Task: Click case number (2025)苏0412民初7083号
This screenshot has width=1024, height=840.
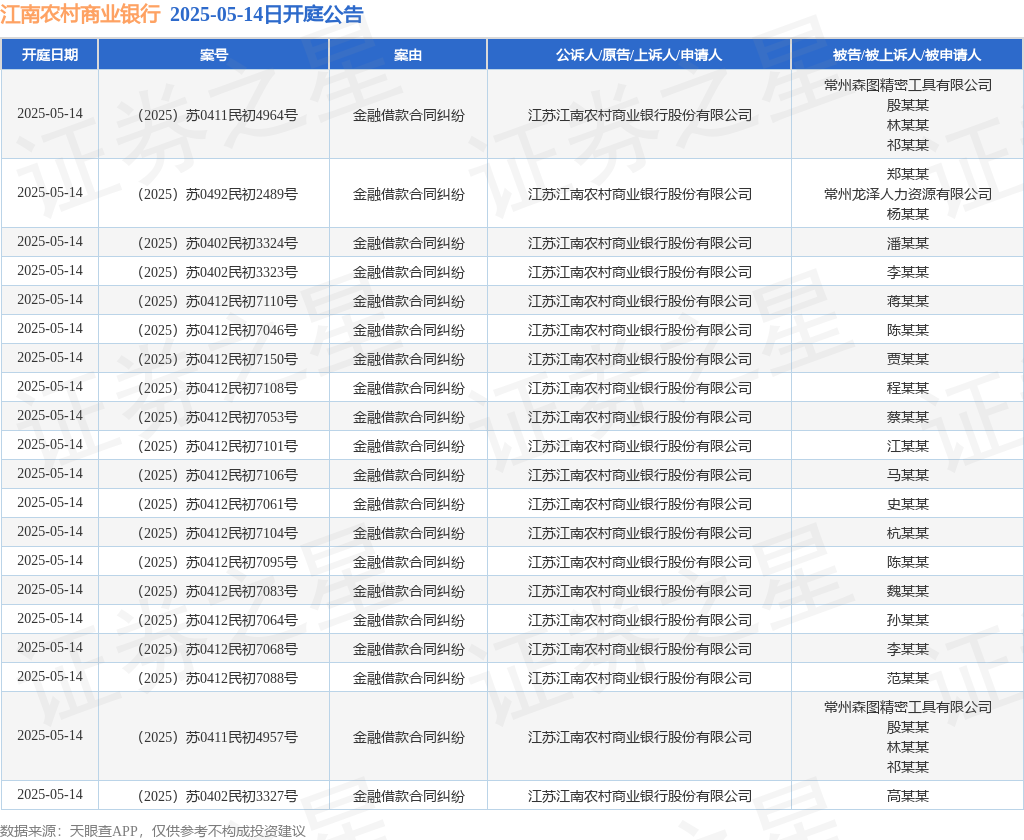Action: coord(217,591)
